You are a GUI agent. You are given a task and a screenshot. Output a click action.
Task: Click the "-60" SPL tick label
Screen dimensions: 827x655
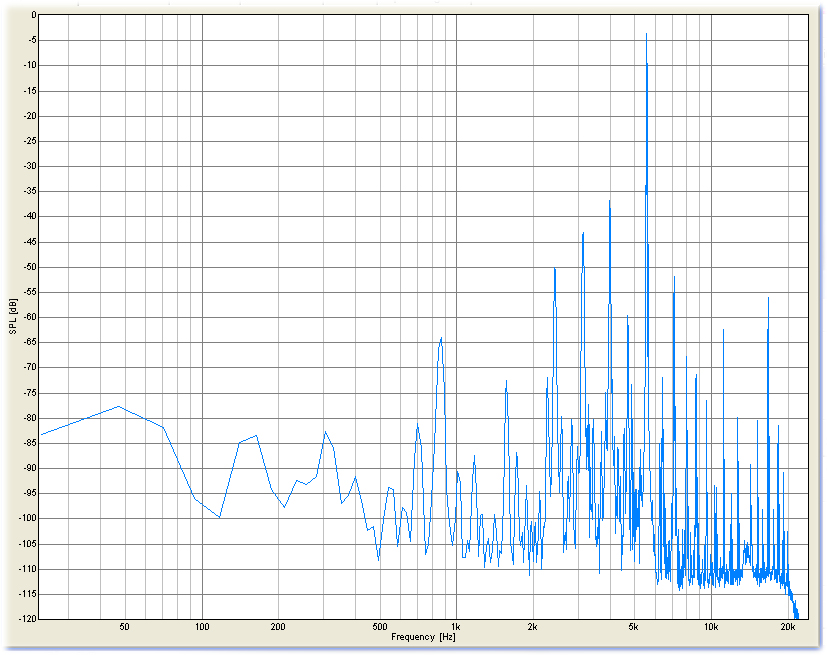pos(29,317)
